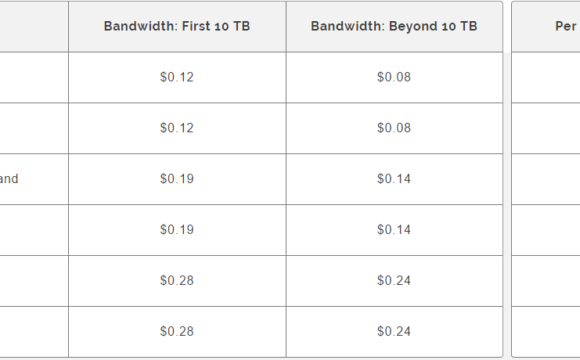Select the fifth-row $0.24 price cell
The image size is (580, 360).
click(x=394, y=281)
